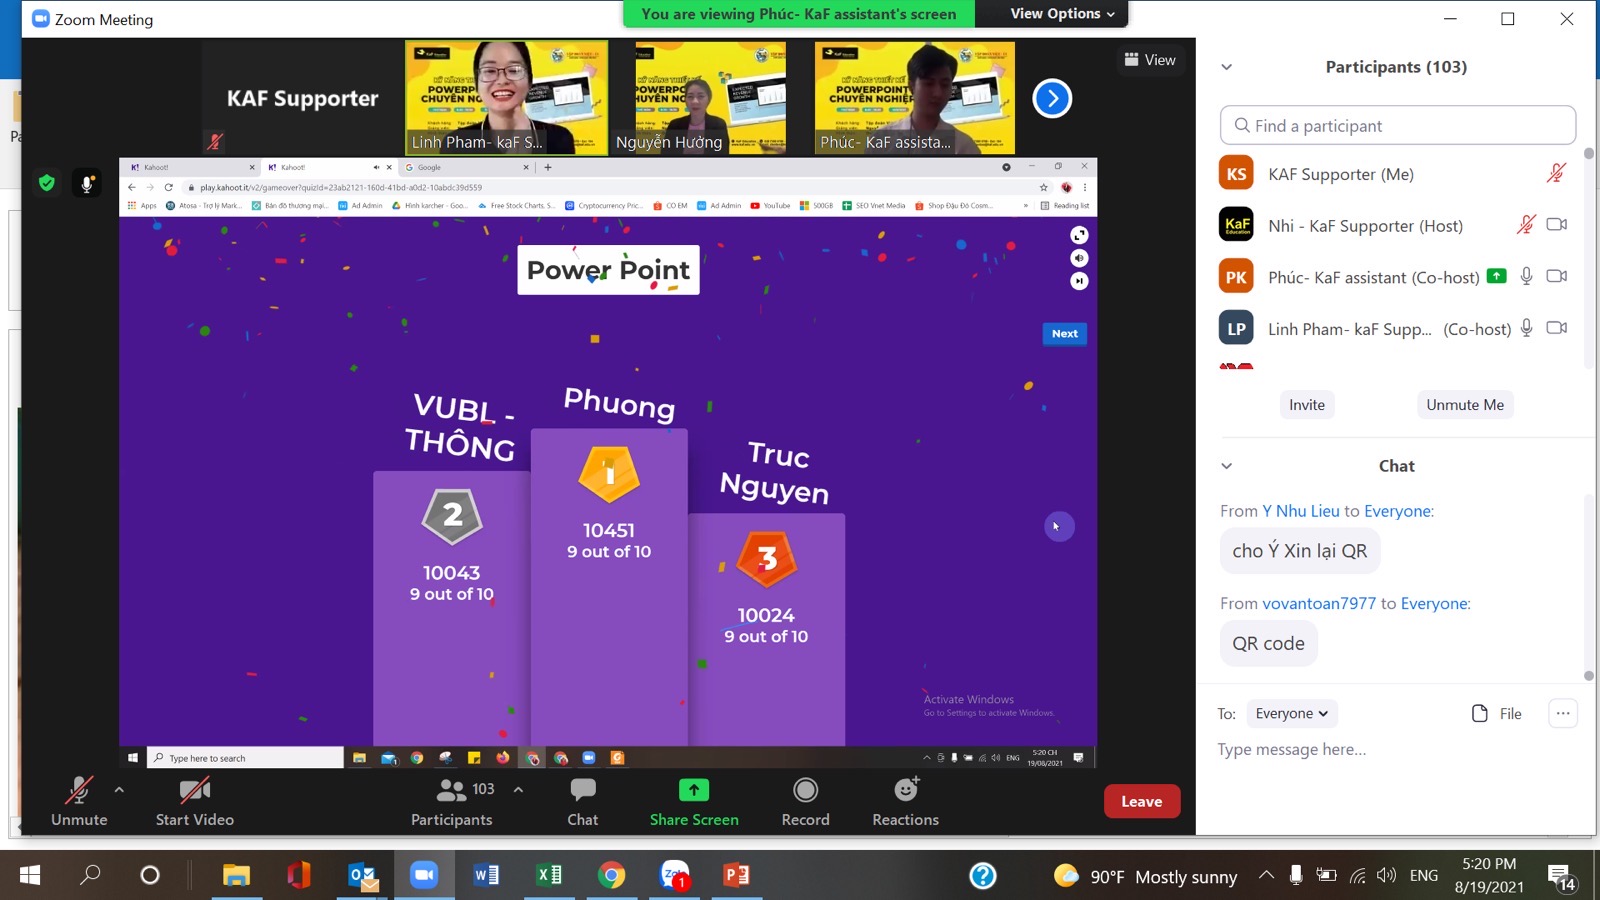The width and height of the screenshot is (1600, 900).
Task: Open PowerPoint from taskbar
Action: coord(736,876)
